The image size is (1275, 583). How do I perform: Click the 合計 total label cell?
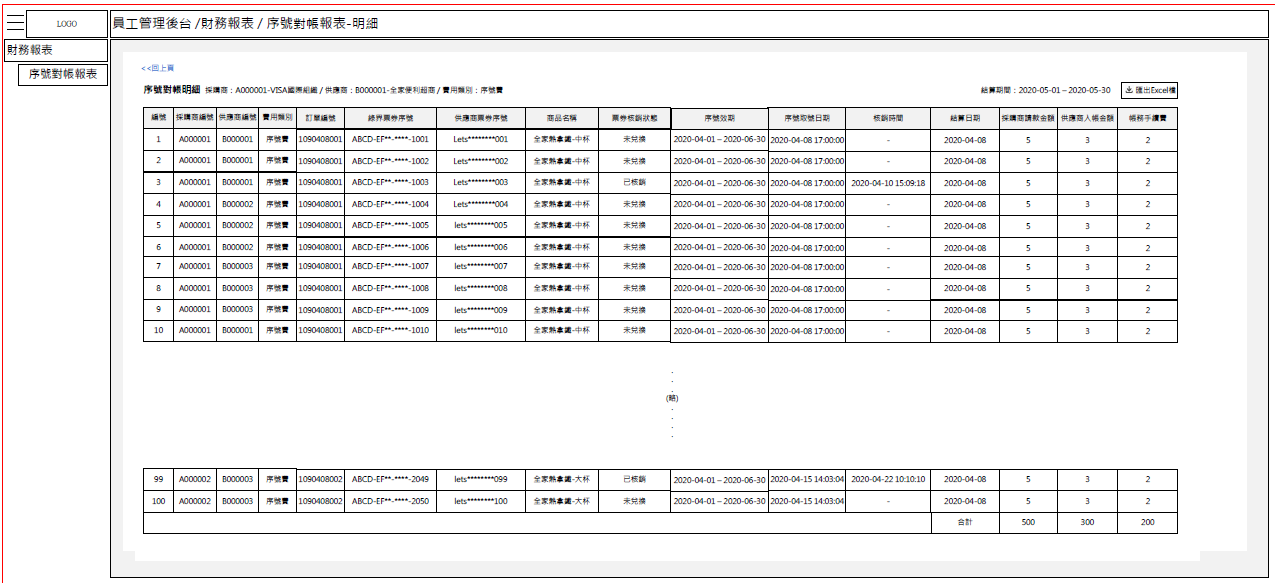click(x=965, y=522)
